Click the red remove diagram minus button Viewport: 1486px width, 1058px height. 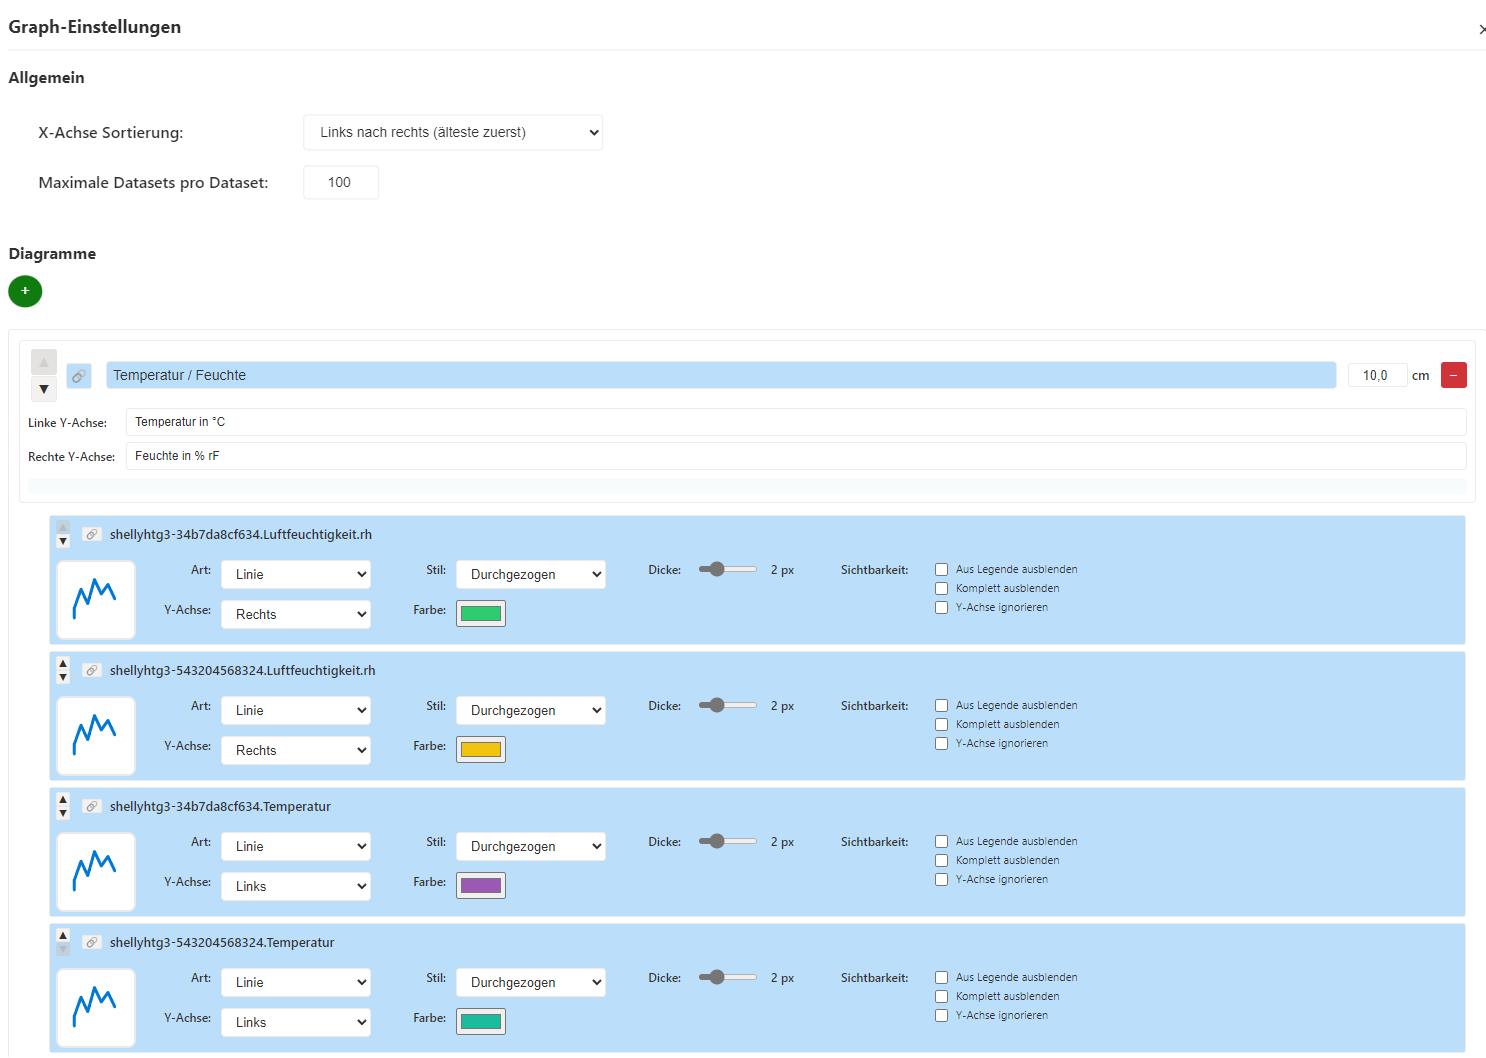click(1453, 375)
